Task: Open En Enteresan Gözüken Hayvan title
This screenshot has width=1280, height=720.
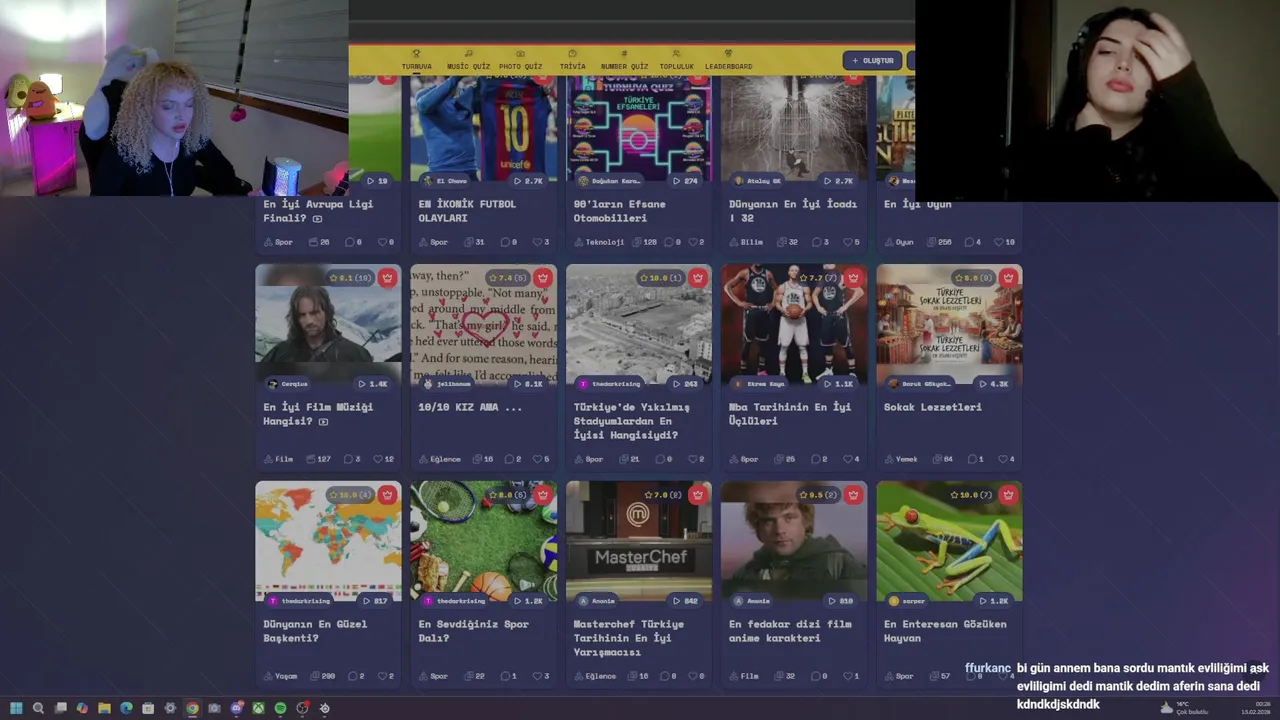Action: 945,631
